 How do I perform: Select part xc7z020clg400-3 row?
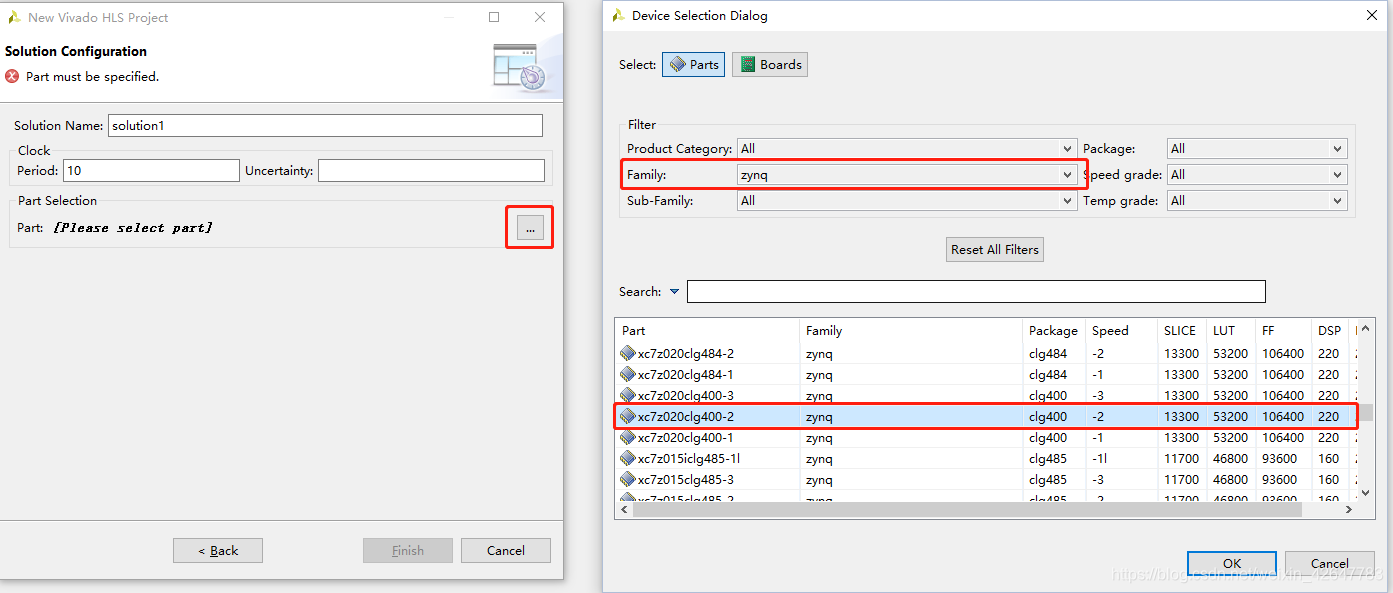[x=985, y=395]
